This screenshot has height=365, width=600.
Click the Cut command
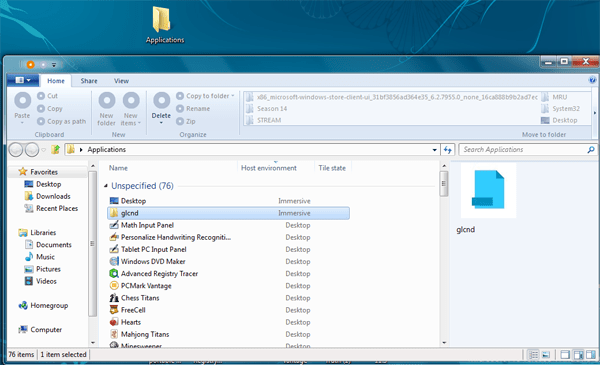[x=47, y=96]
